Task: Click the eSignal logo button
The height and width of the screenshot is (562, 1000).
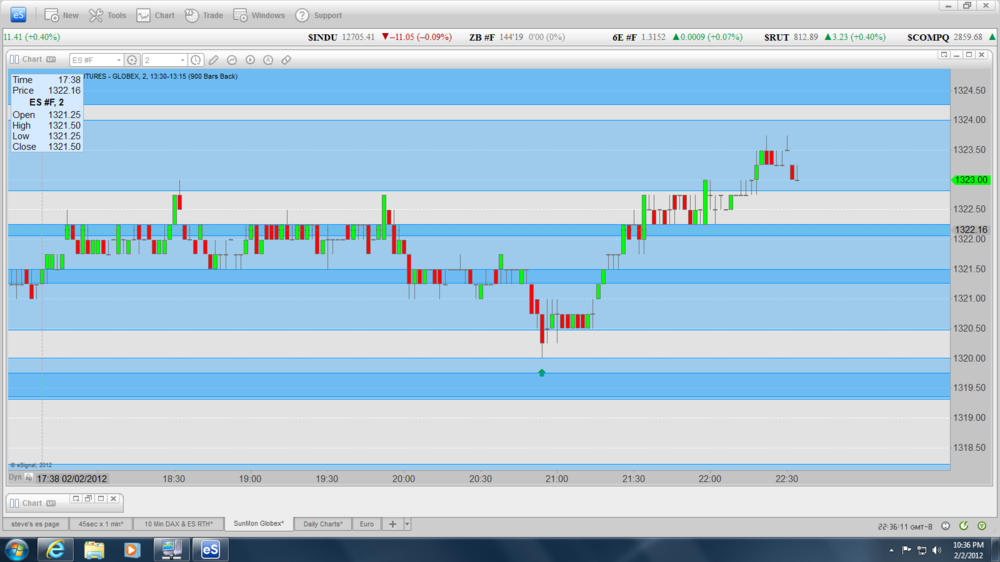Action: (x=18, y=15)
